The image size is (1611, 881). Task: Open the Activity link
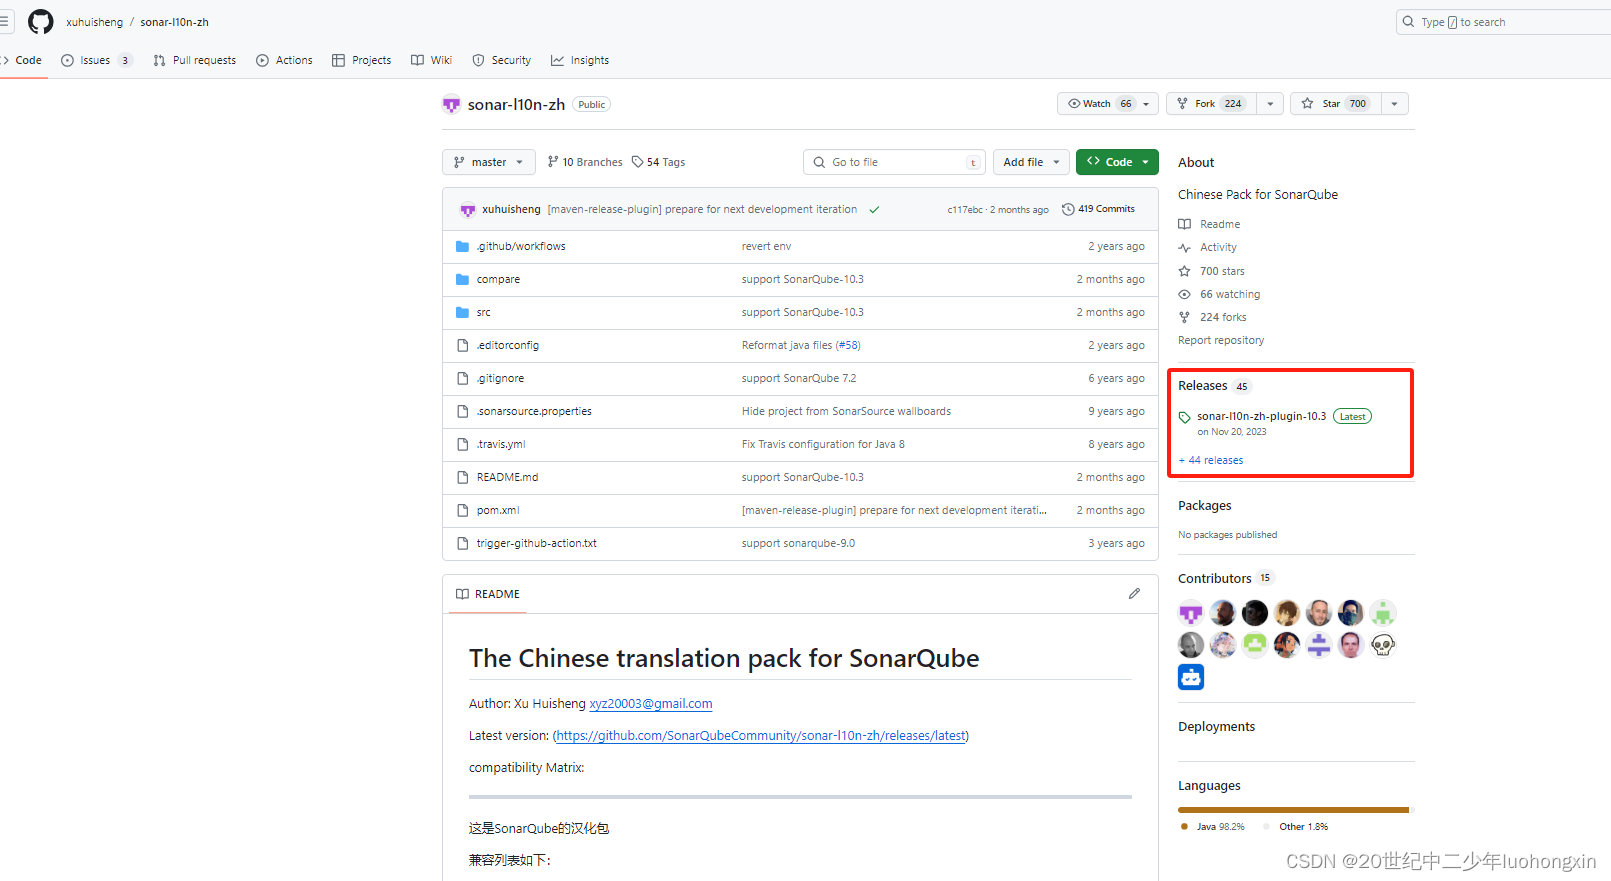tap(1207, 247)
